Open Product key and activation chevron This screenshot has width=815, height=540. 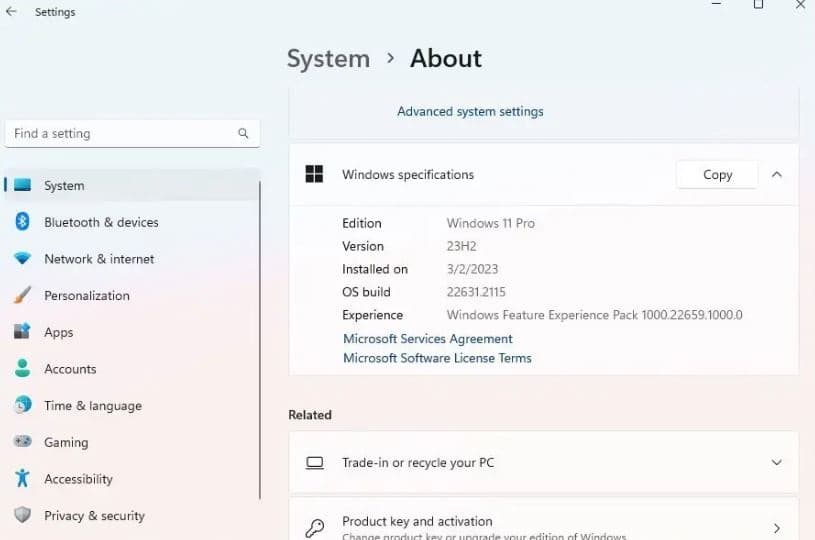tap(777, 527)
